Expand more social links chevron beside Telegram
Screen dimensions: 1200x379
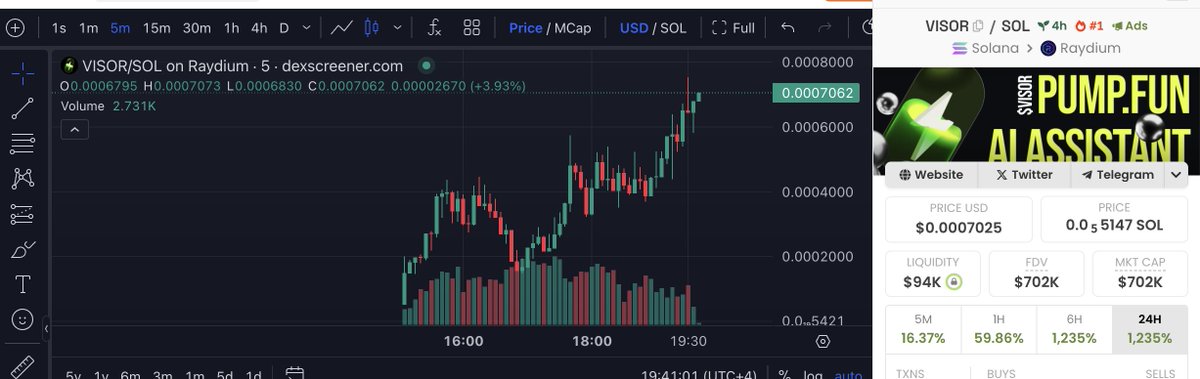1175,174
